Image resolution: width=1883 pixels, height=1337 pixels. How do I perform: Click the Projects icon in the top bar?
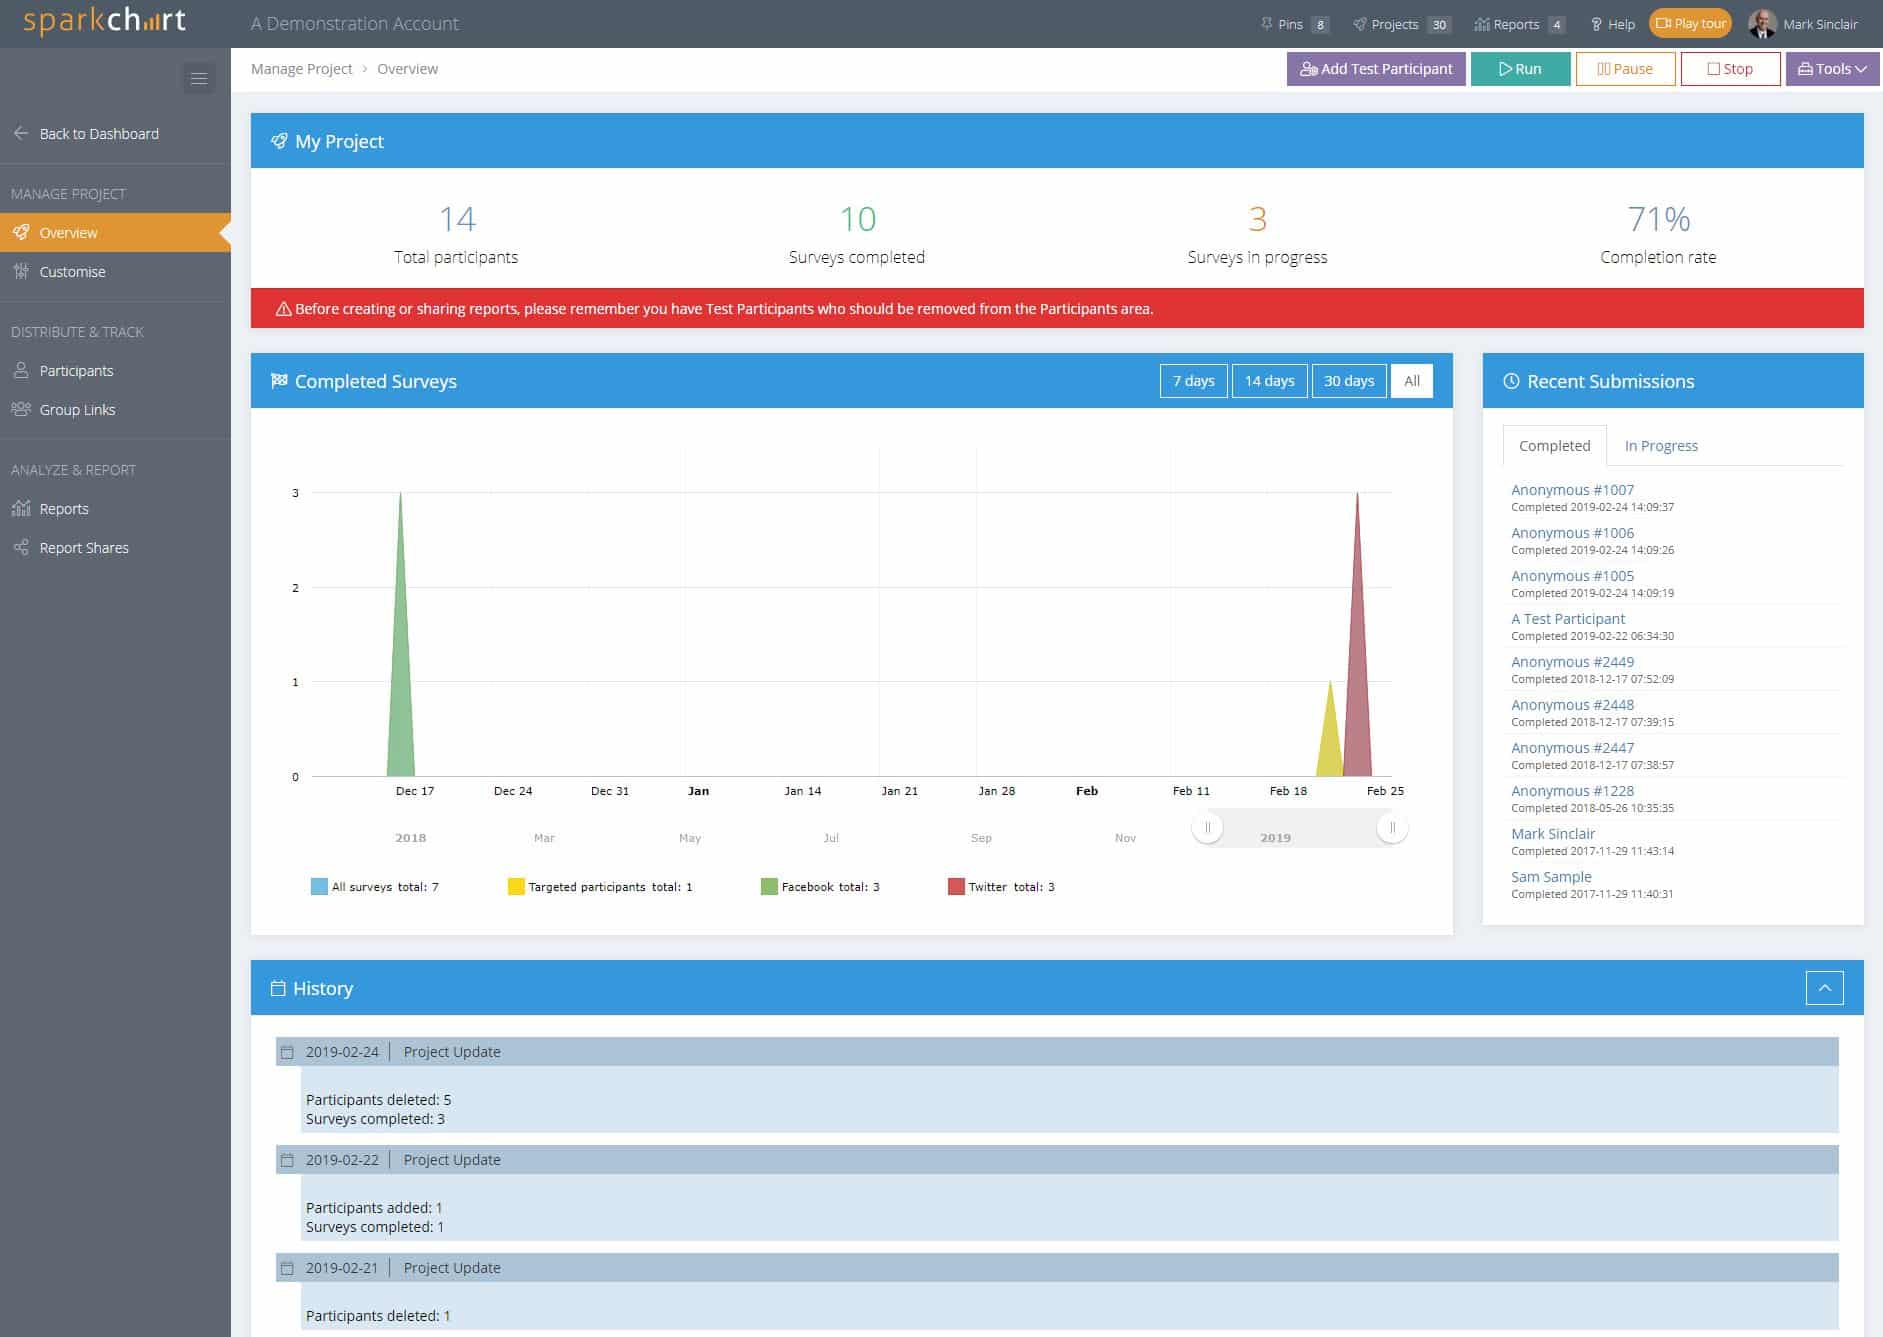click(1360, 23)
